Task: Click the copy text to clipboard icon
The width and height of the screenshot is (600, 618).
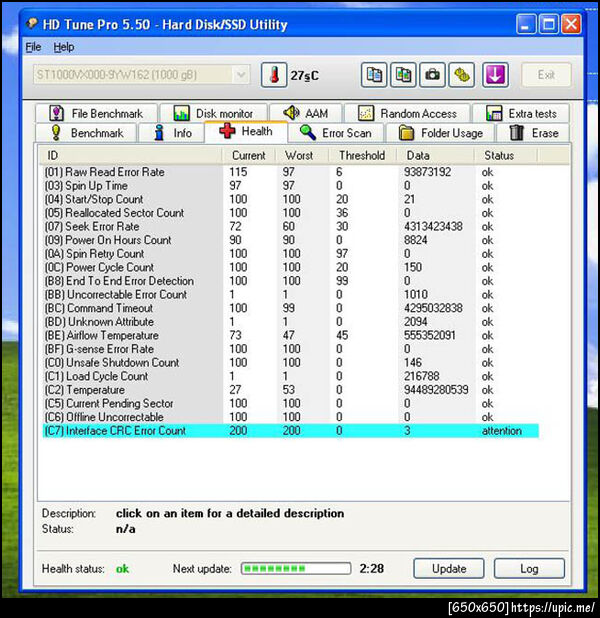Action: (374, 75)
